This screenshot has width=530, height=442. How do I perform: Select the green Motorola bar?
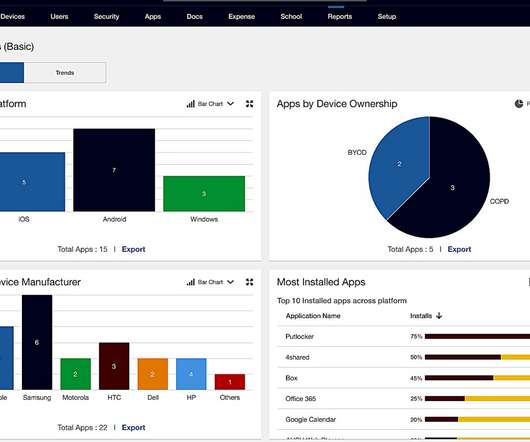[76, 374]
